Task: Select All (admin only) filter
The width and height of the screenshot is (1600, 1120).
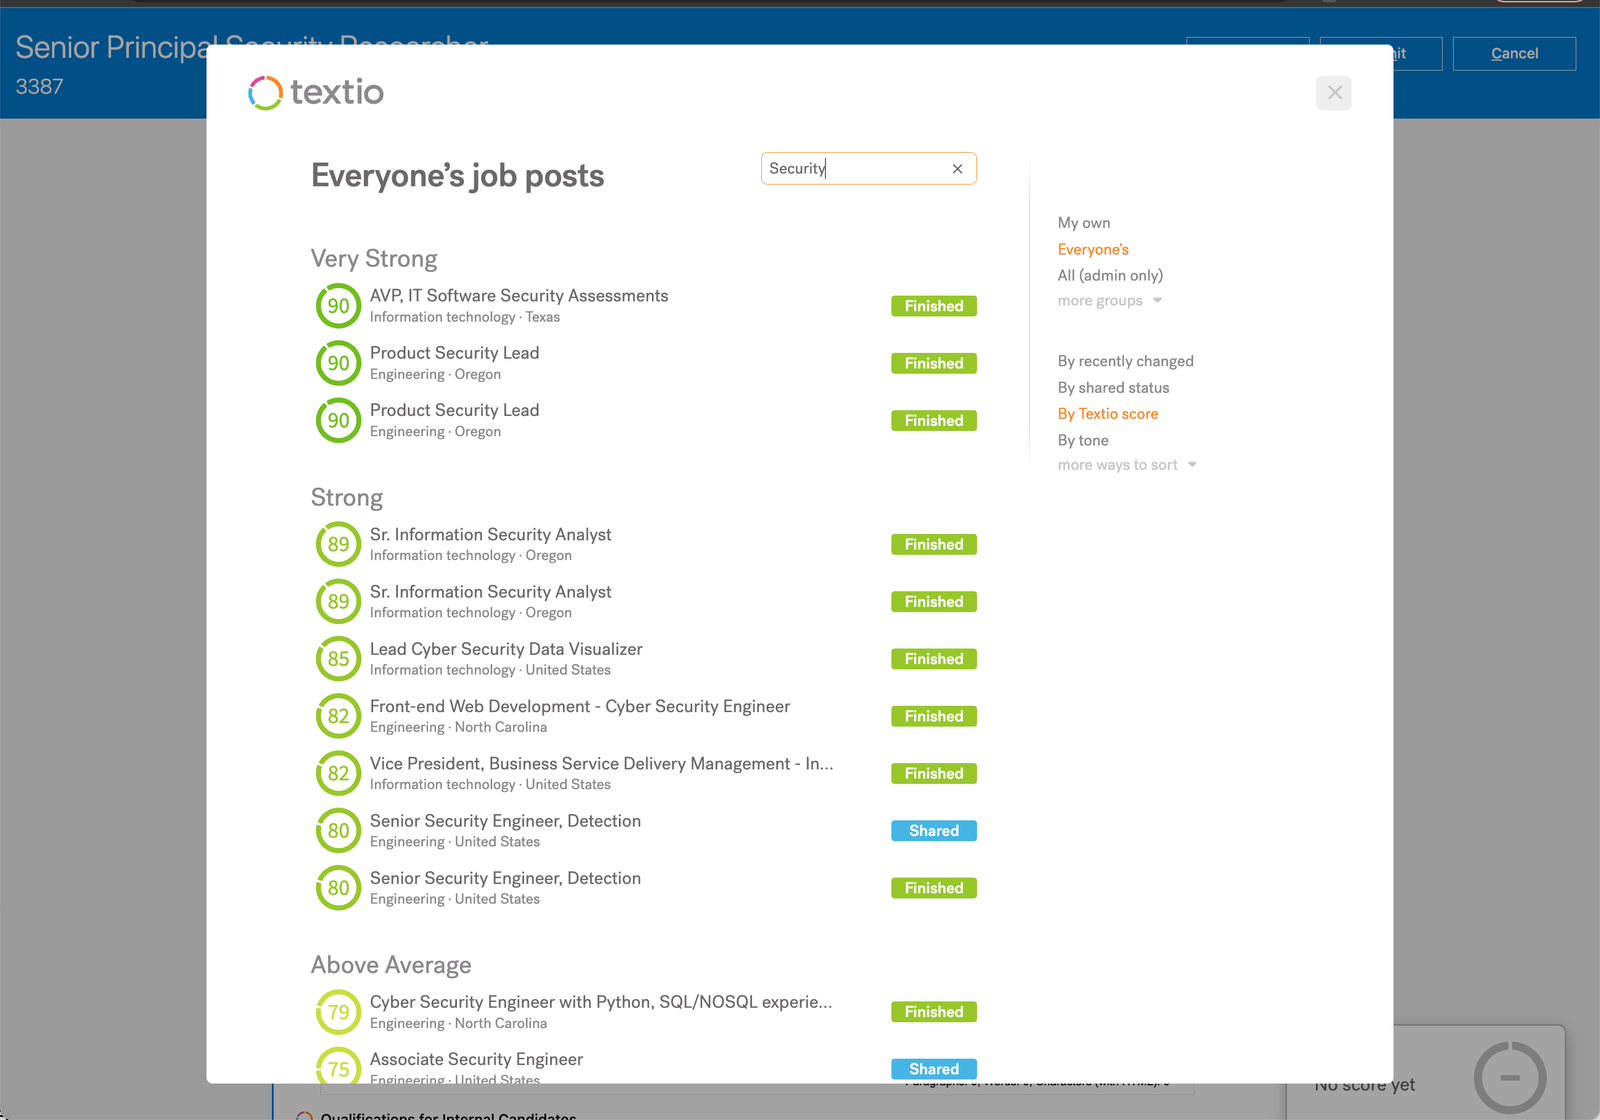Action: (1110, 275)
